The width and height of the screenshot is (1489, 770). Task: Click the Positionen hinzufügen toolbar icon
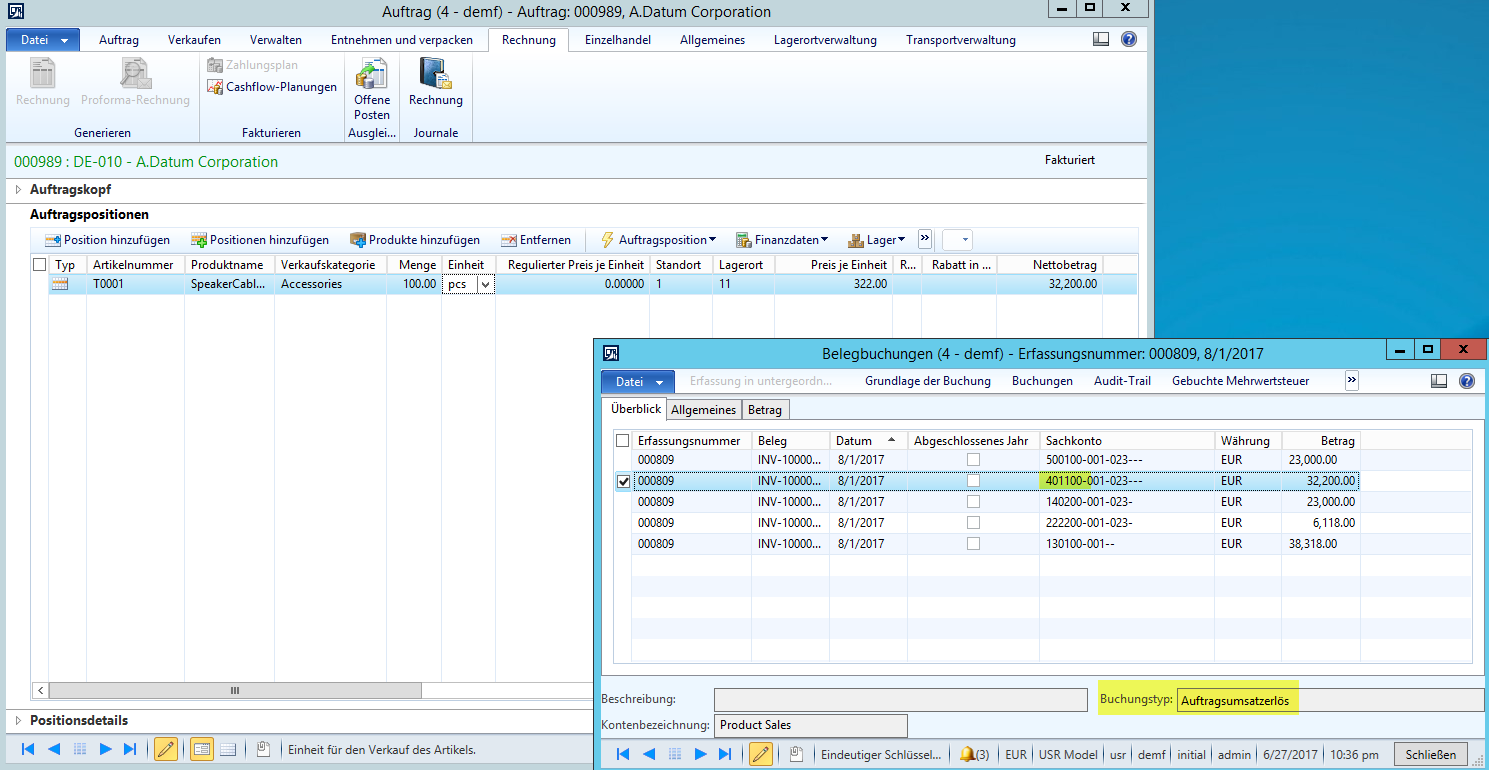pos(200,240)
